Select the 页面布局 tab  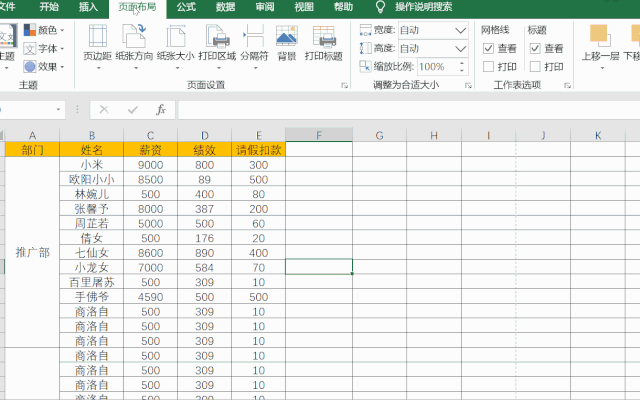138,8
